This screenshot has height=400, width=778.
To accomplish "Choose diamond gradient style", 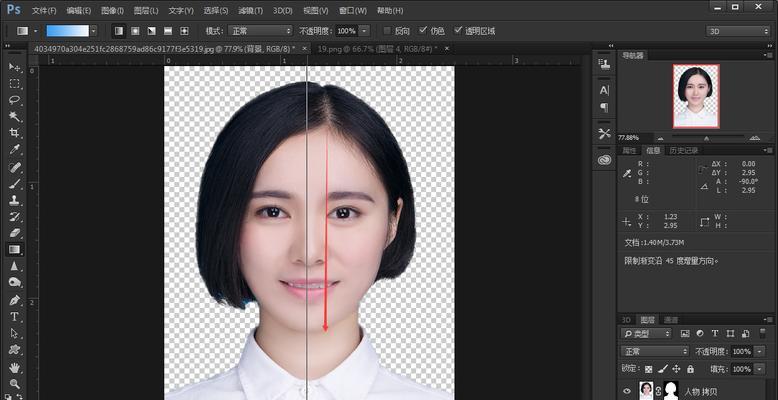I will (184, 31).
